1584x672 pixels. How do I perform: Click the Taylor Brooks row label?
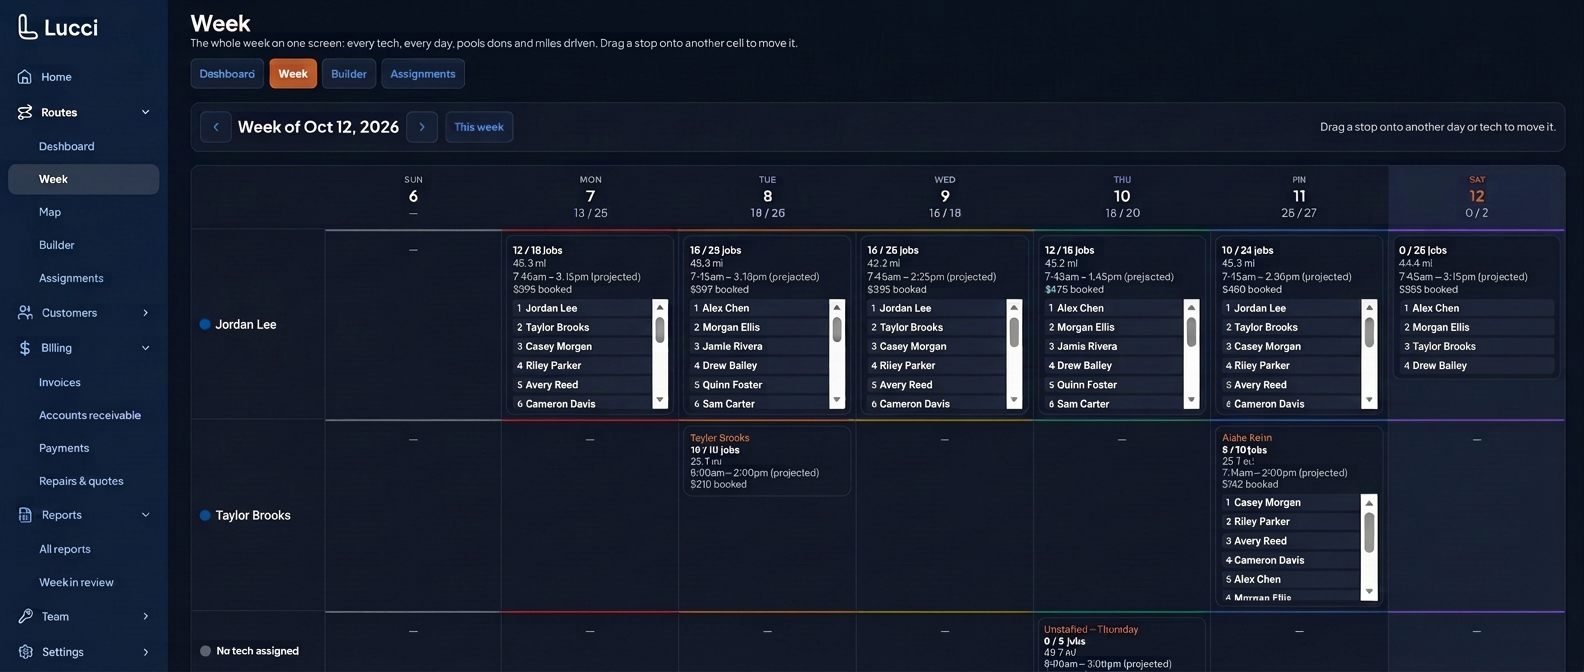tap(253, 515)
